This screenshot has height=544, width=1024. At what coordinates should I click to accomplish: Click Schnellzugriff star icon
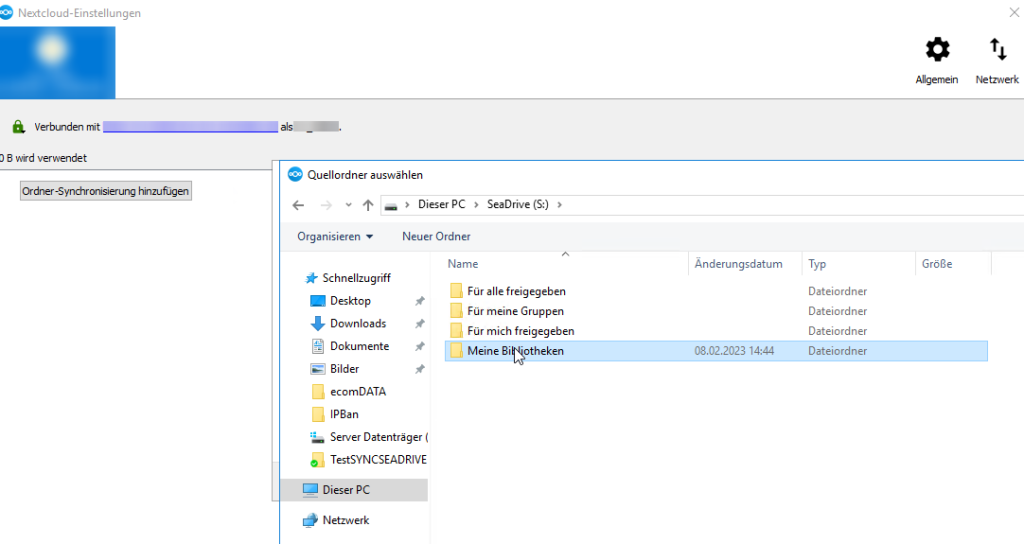[312, 278]
